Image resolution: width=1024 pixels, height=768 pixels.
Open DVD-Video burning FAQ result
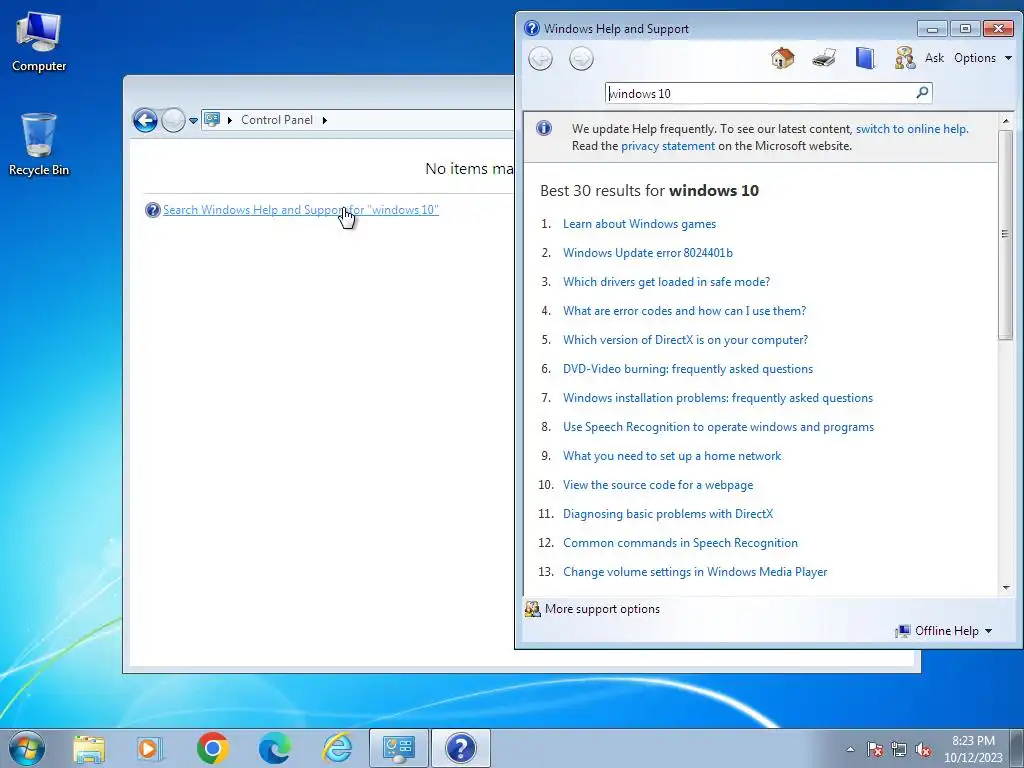[x=688, y=369]
